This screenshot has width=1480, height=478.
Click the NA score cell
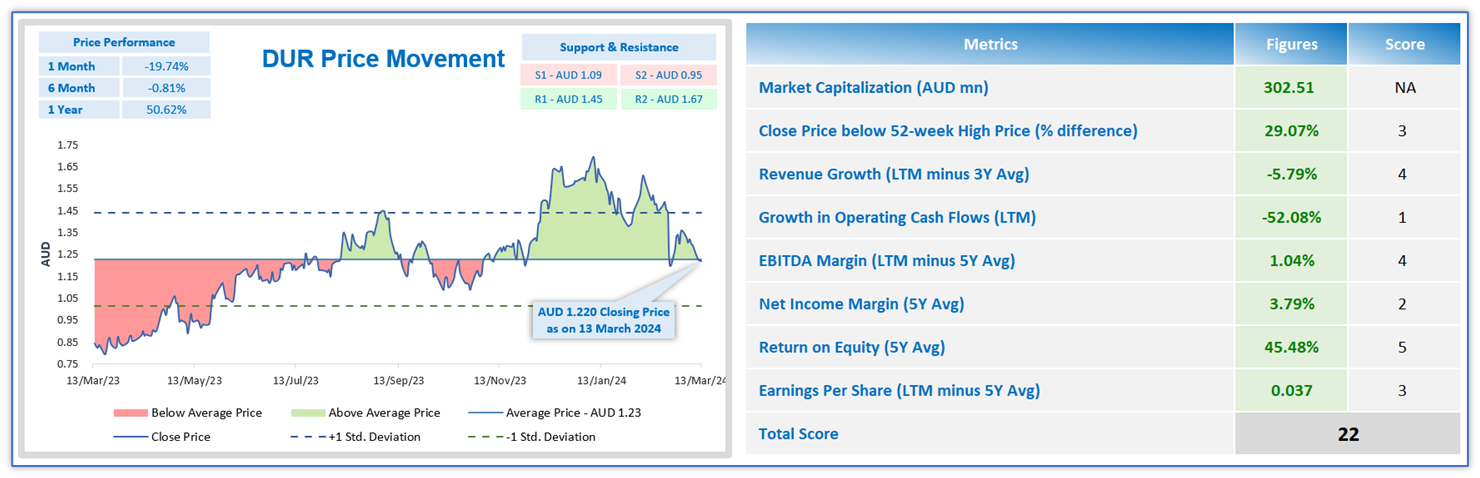click(1405, 87)
